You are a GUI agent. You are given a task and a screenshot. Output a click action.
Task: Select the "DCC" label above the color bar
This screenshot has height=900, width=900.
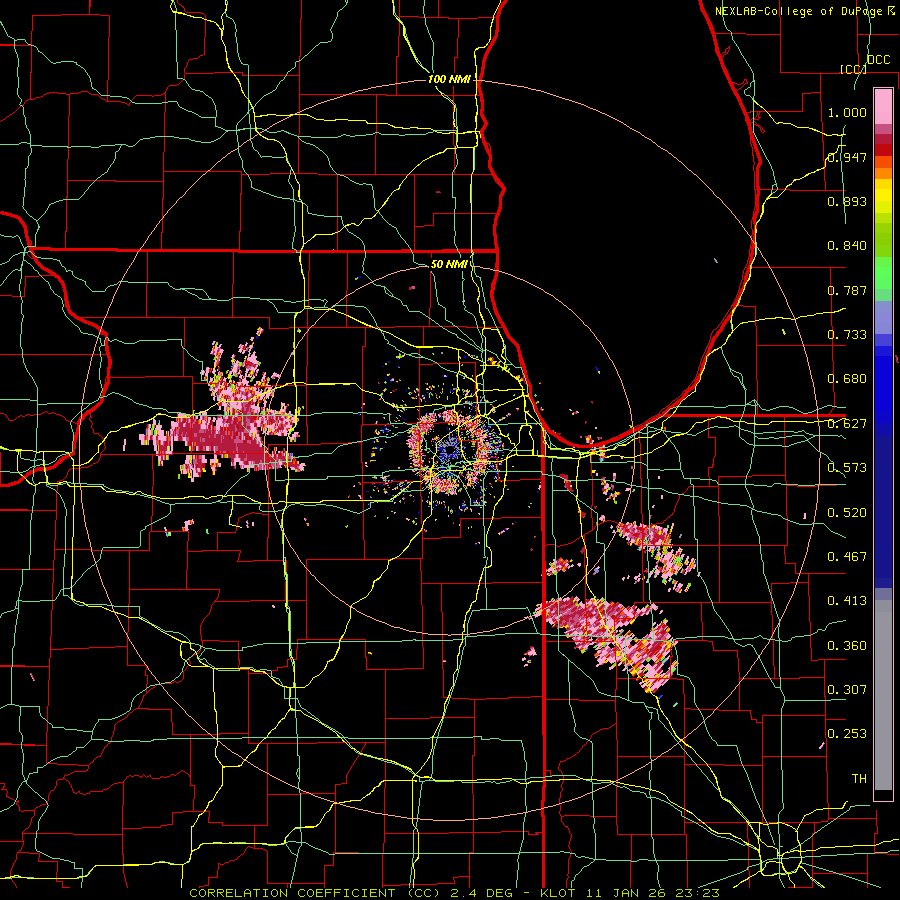pos(878,60)
